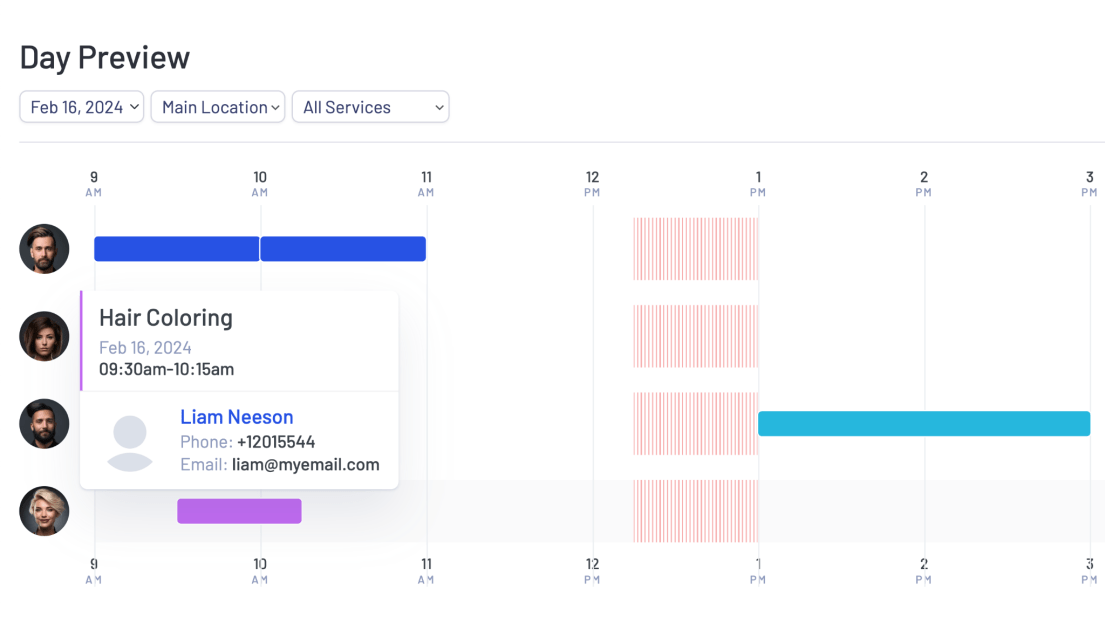Click the 12 PM marker on the top timeline
Image resolution: width=1105 pixels, height=637 pixels.
tap(592, 183)
